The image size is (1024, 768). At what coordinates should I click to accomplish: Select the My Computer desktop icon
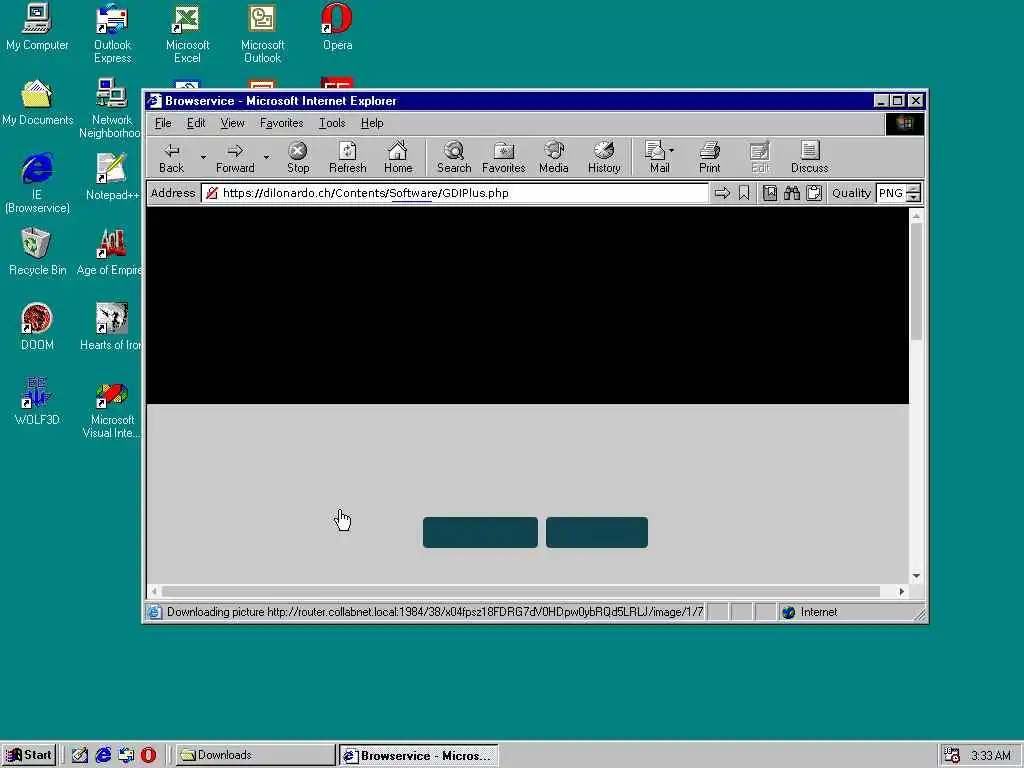point(37,27)
